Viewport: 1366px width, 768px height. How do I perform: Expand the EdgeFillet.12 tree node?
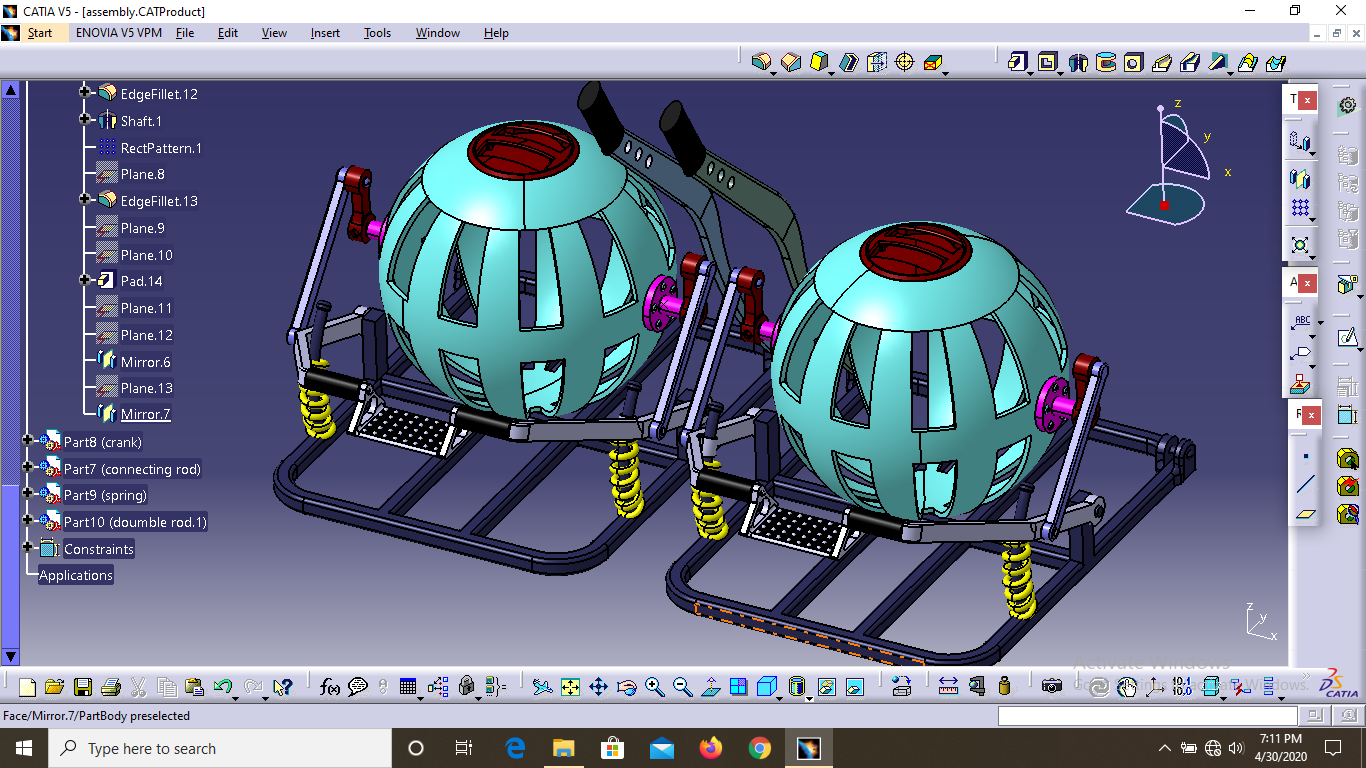click(x=84, y=93)
